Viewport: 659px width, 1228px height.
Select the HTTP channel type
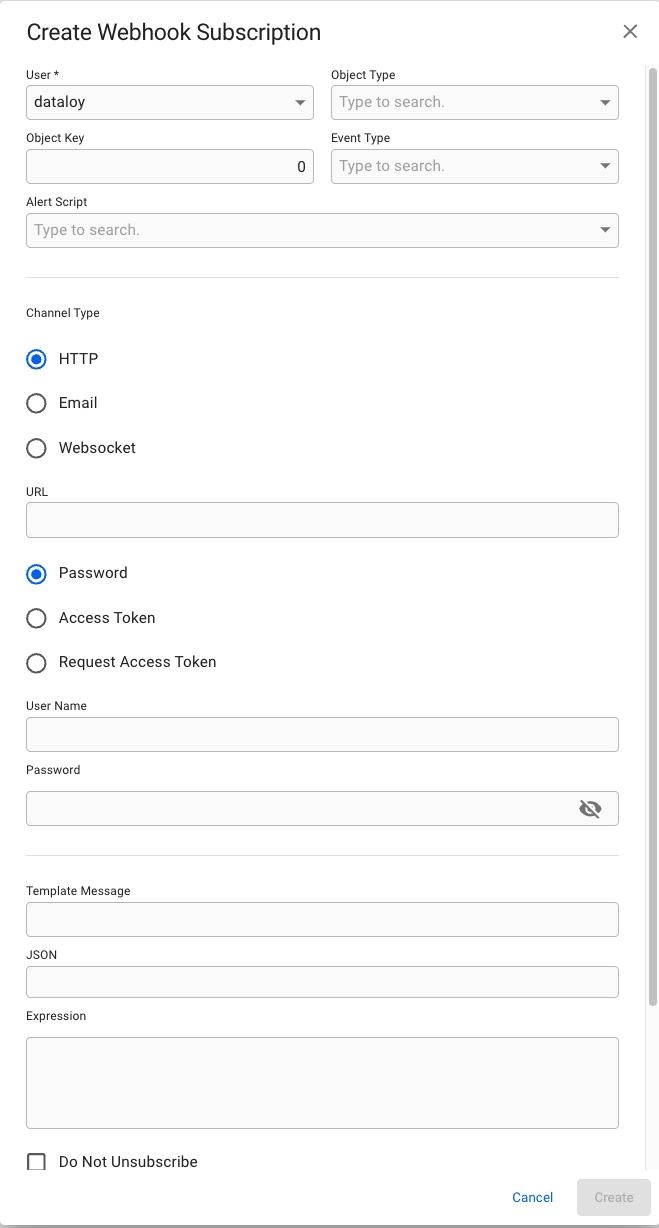click(37, 359)
